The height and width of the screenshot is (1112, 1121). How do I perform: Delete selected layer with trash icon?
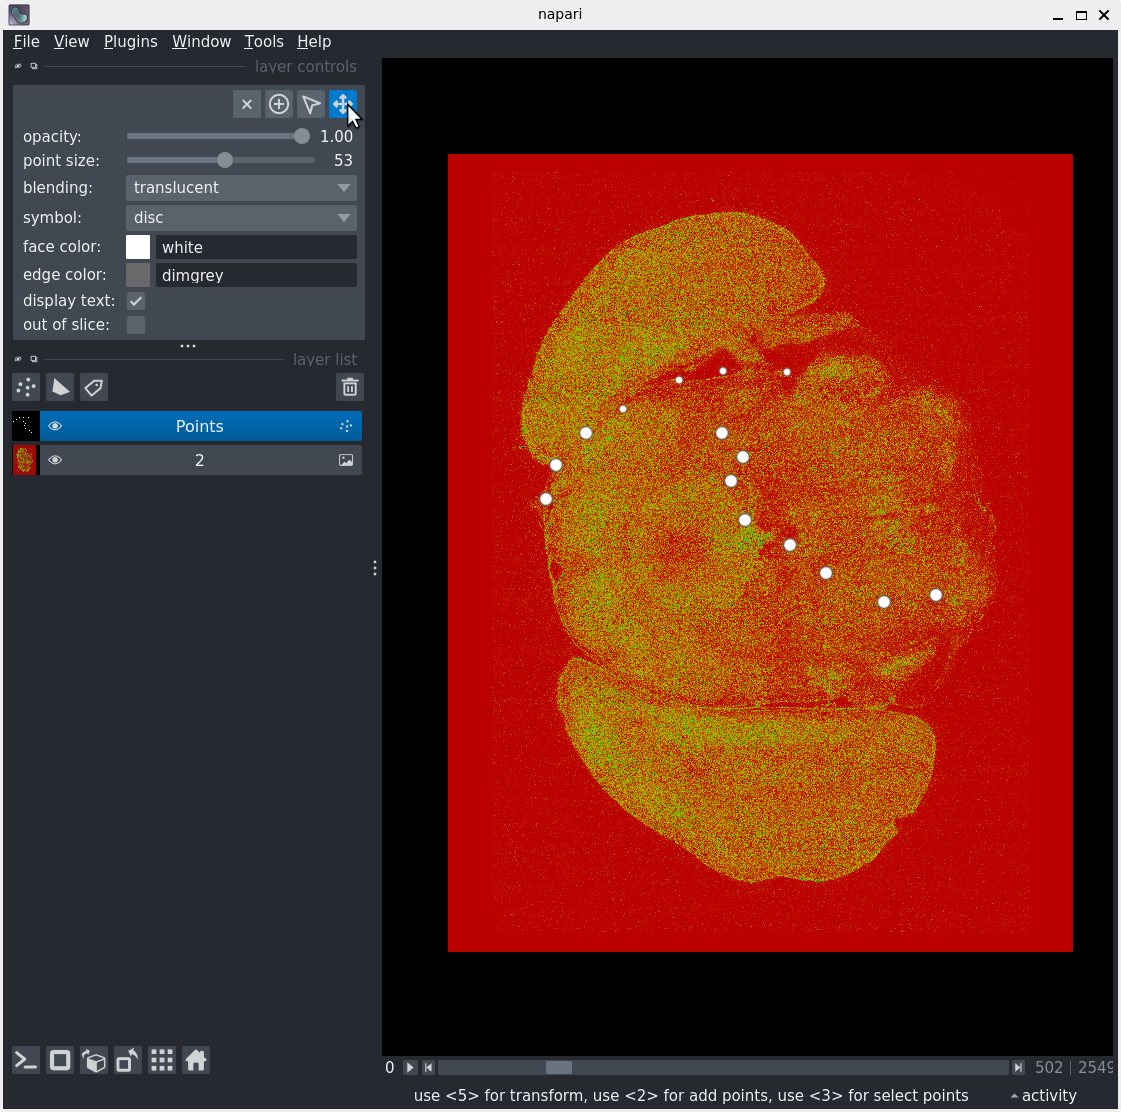pos(349,387)
